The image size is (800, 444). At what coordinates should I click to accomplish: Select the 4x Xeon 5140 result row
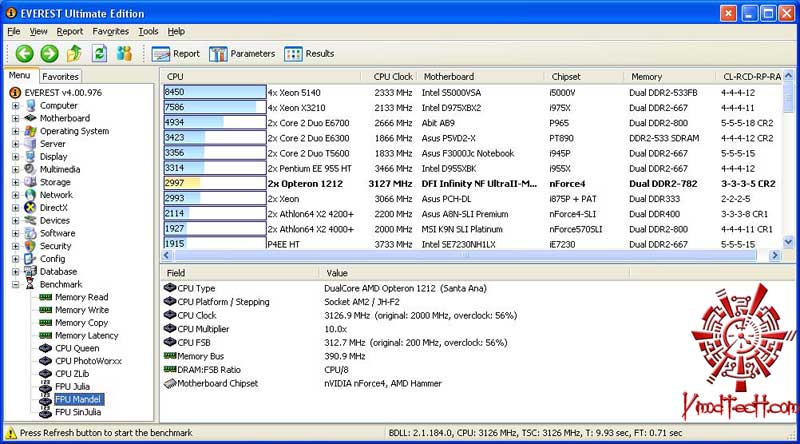[472, 92]
